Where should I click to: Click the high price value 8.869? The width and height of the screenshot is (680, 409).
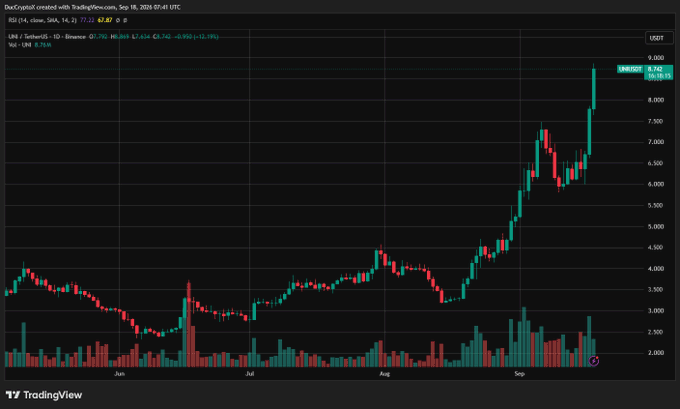[120, 37]
